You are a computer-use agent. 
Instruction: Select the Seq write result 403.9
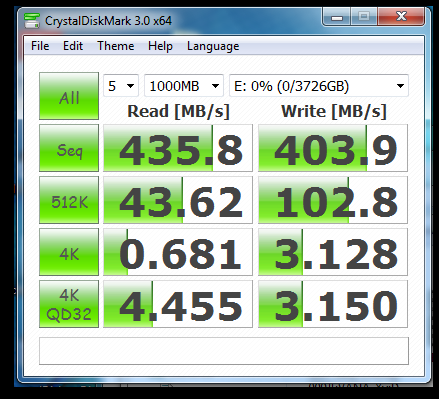click(333, 148)
